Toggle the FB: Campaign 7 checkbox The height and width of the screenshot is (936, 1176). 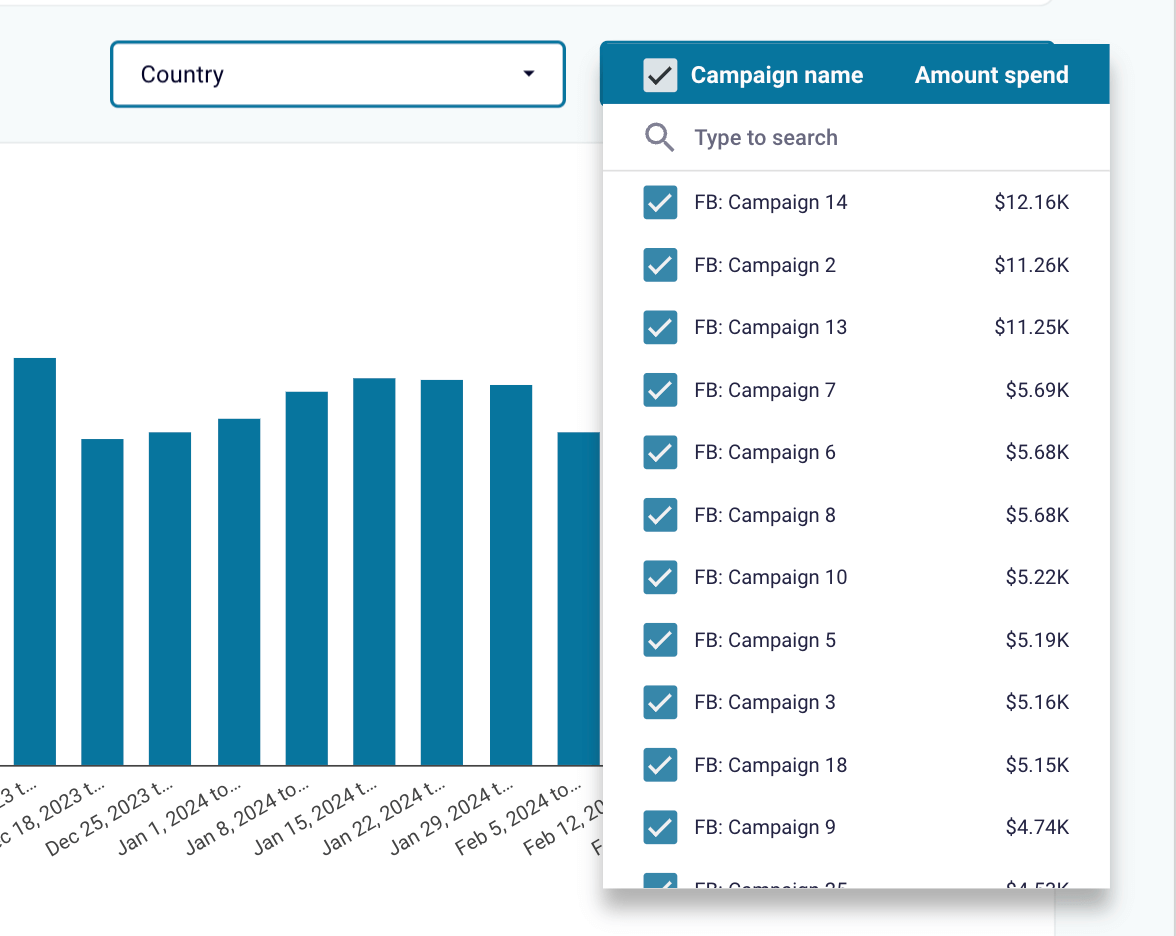[x=660, y=390]
